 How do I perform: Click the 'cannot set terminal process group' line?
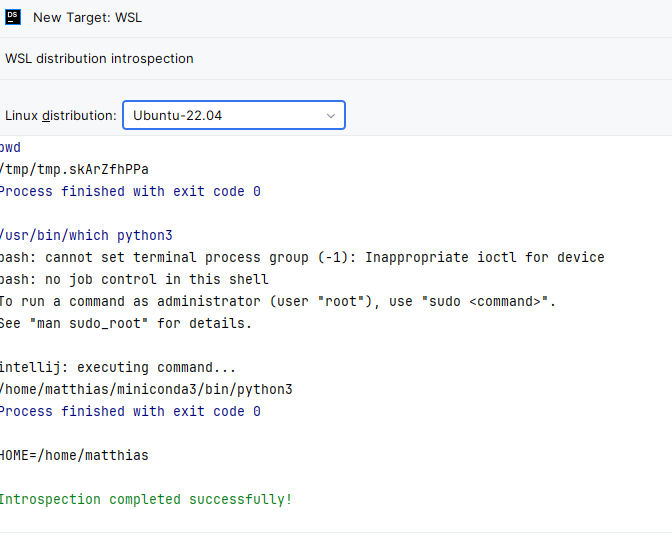point(302,258)
